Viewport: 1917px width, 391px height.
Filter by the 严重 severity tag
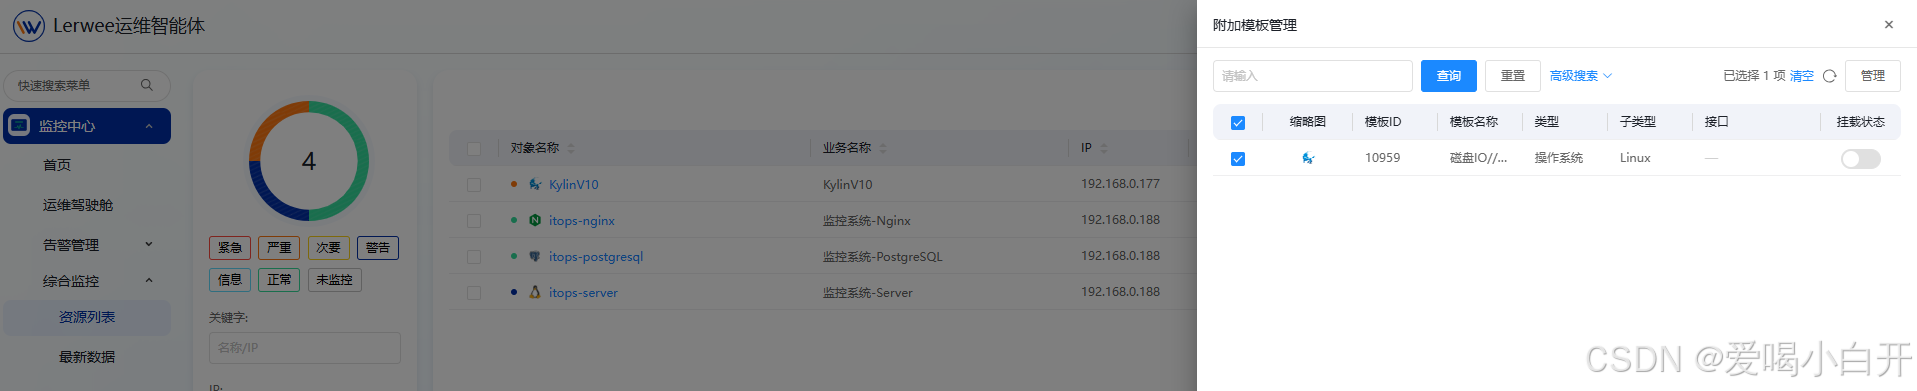(279, 248)
